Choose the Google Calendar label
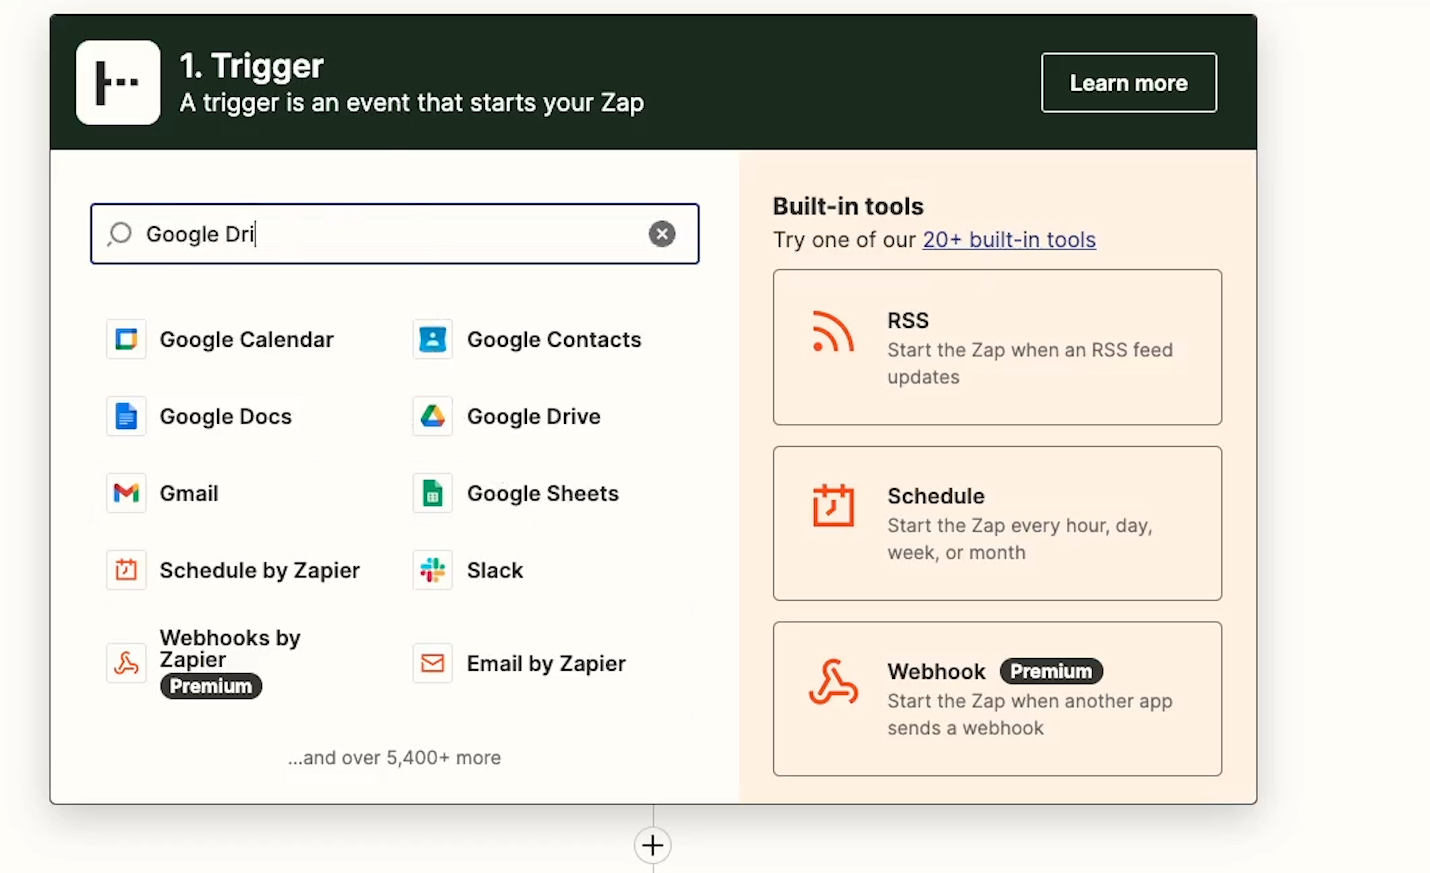The height and width of the screenshot is (873, 1430). [x=247, y=340]
